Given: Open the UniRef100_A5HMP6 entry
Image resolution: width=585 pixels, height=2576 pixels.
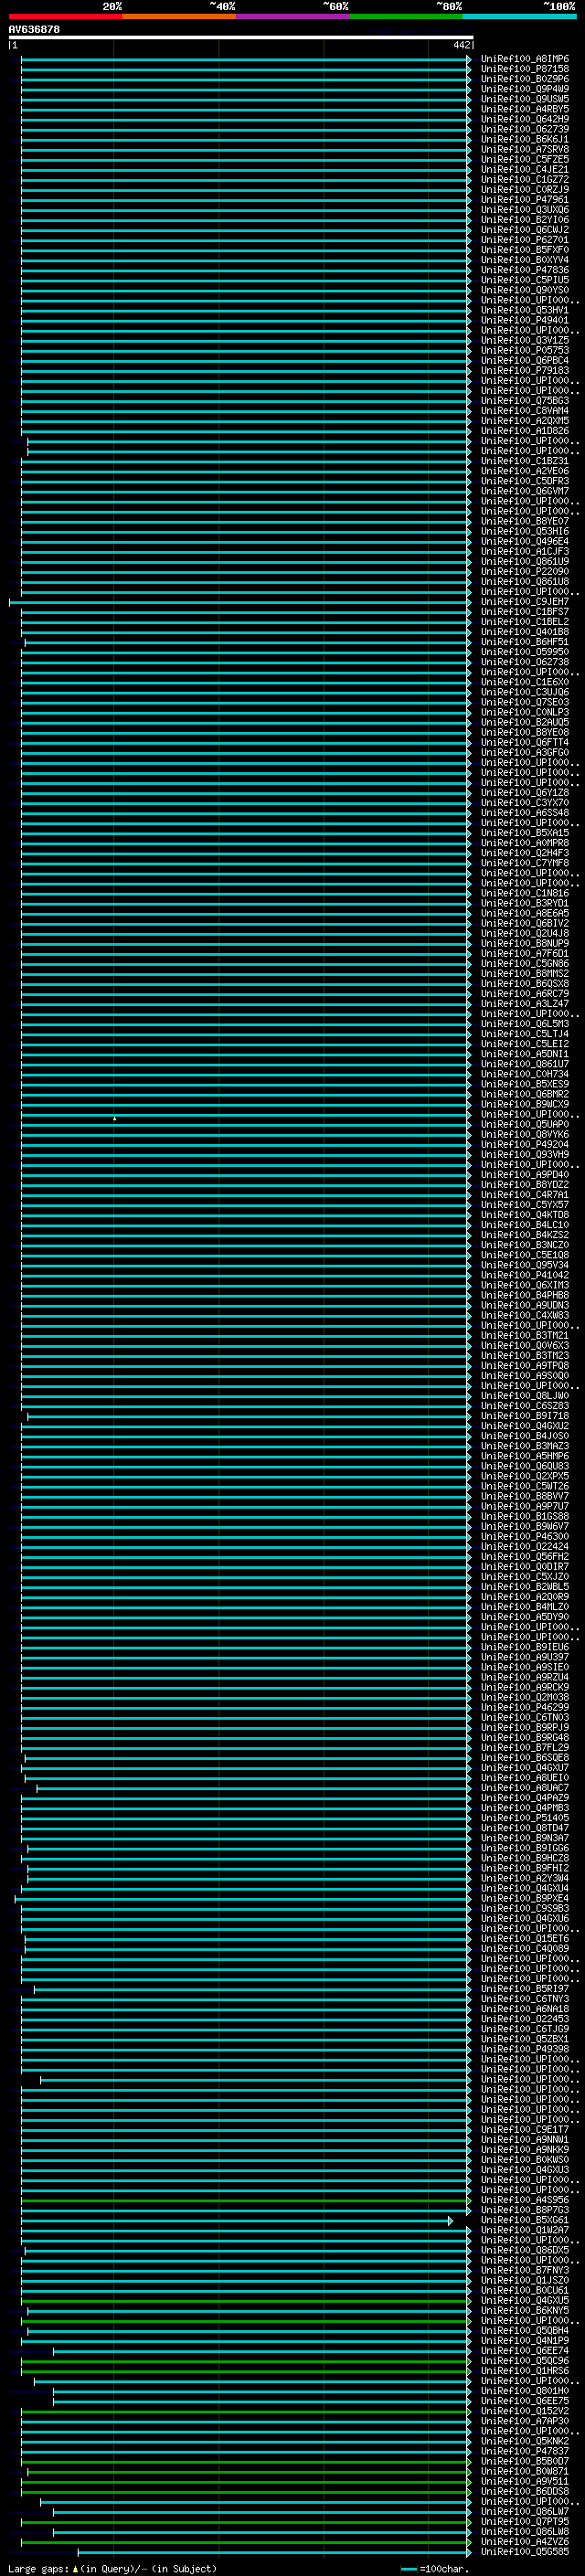Looking at the screenshot, I should tap(525, 1455).
